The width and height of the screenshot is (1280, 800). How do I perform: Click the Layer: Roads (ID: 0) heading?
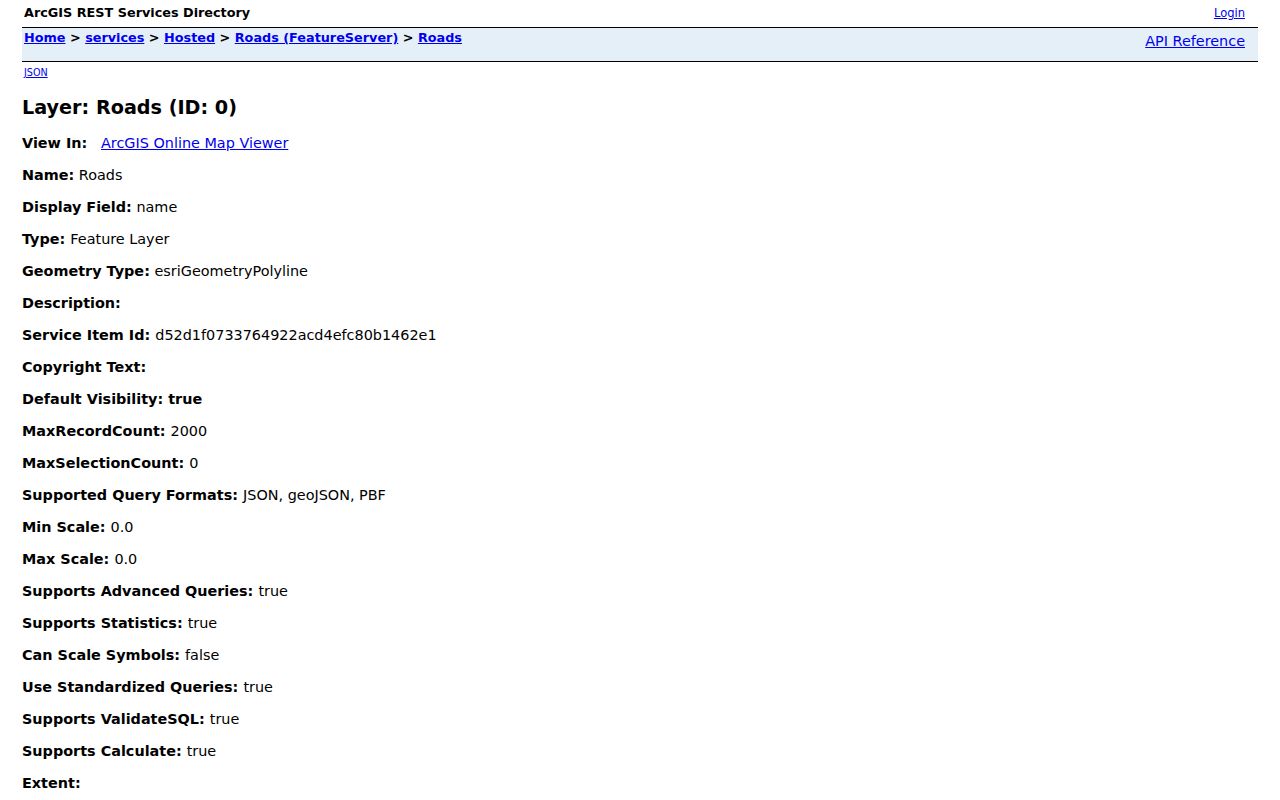(x=129, y=108)
